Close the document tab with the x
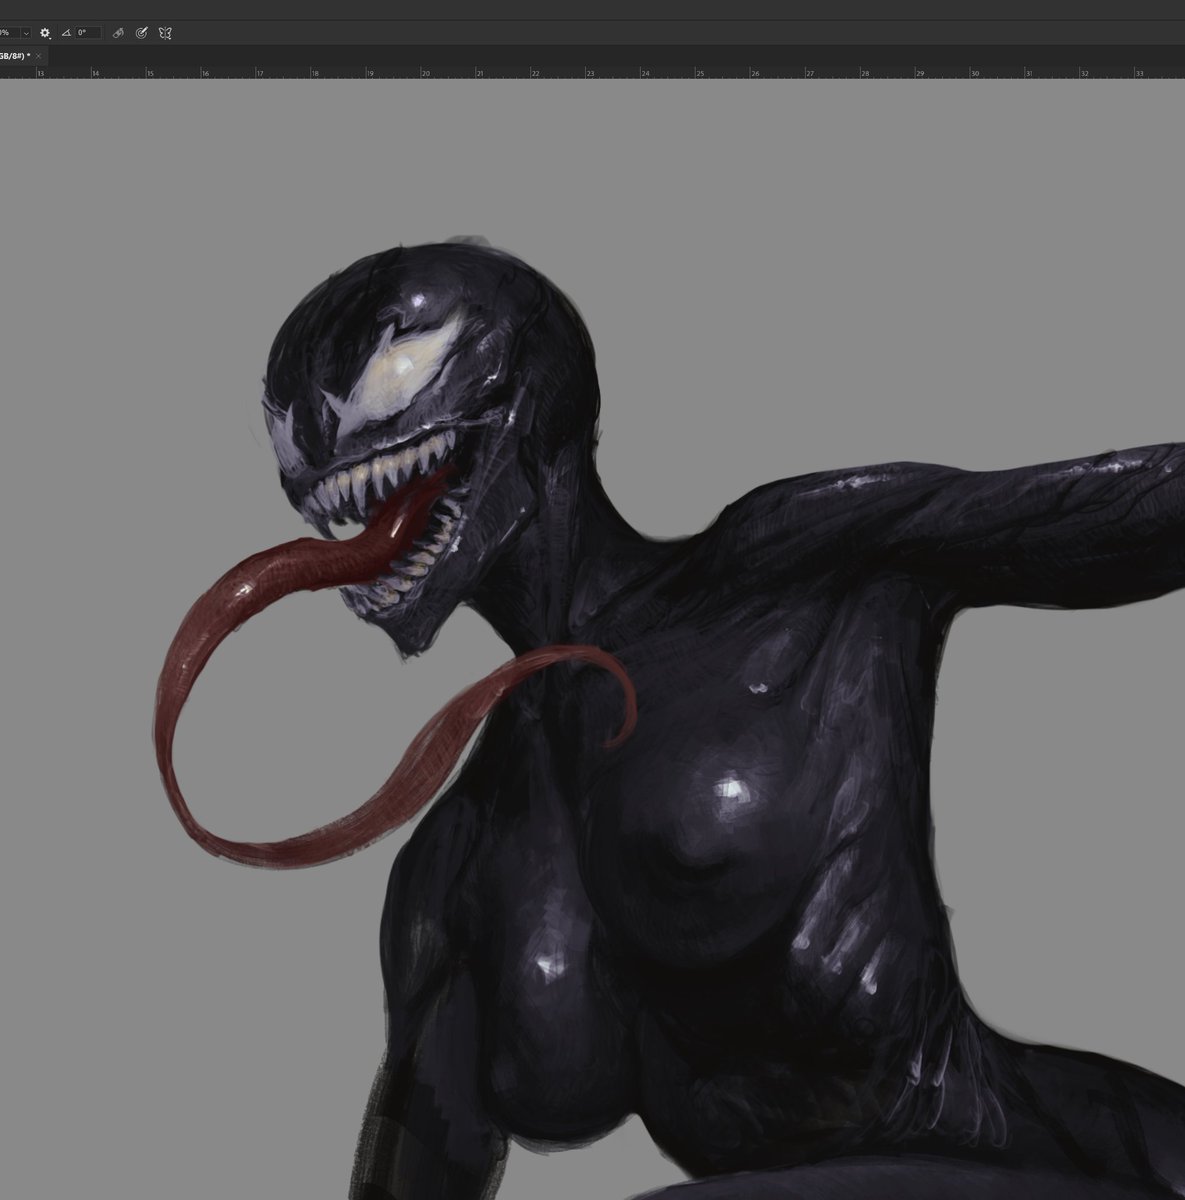The image size is (1185, 1200). coord(39,56)
